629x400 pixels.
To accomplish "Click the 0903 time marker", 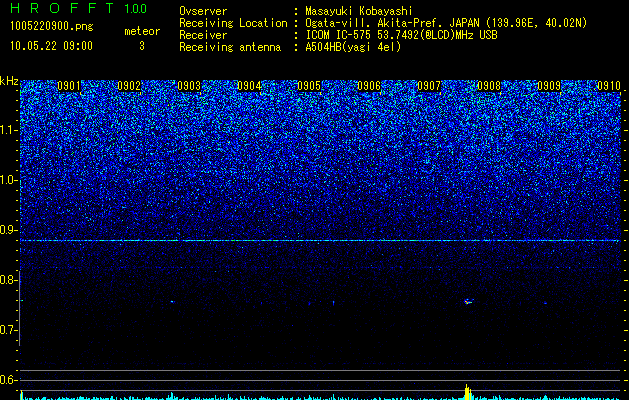I will (x=189, y=86).
